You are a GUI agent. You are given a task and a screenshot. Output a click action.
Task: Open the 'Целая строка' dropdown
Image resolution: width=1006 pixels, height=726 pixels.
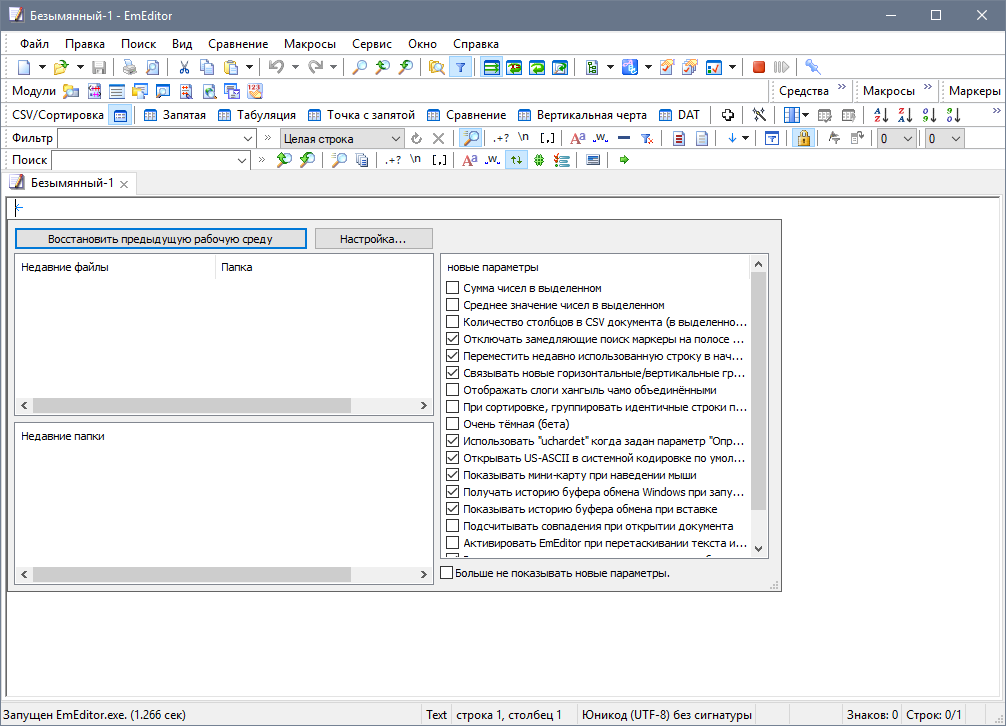coord(341,139)
